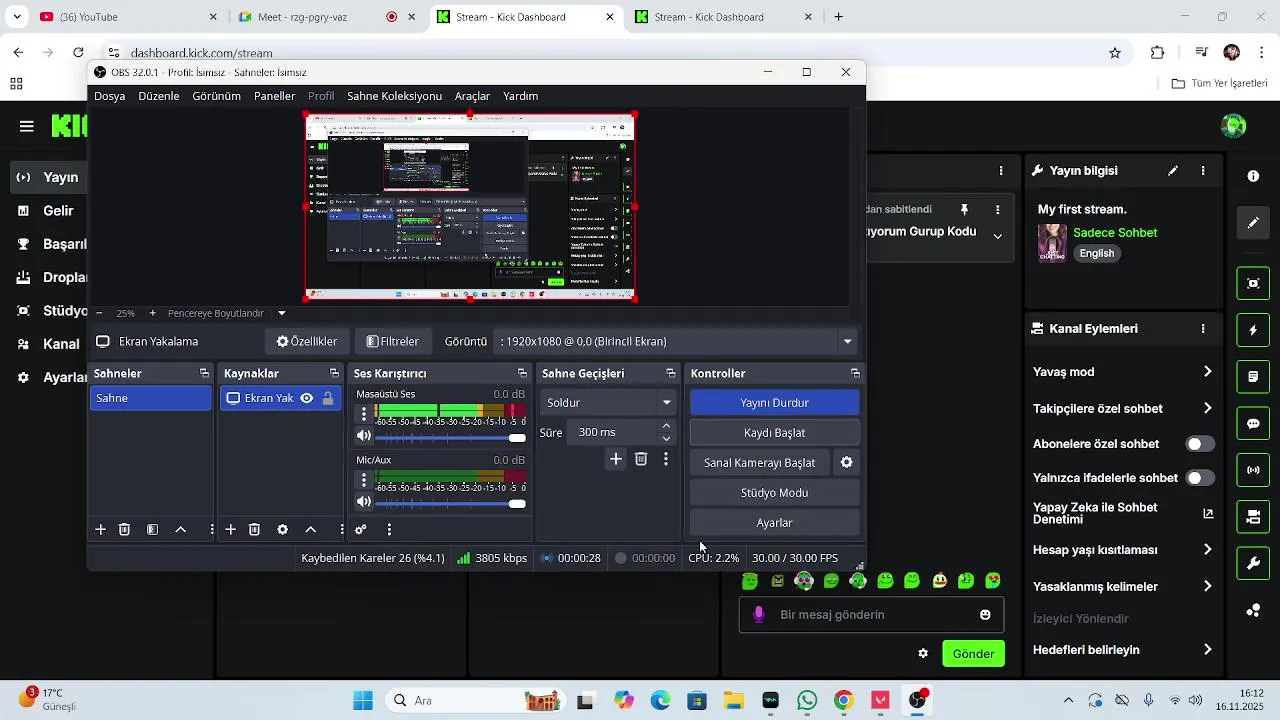Screen dimensions: 1280x720
Task: Open scene filters icon in Sahneler toolbar
Action: click(152, 530)
